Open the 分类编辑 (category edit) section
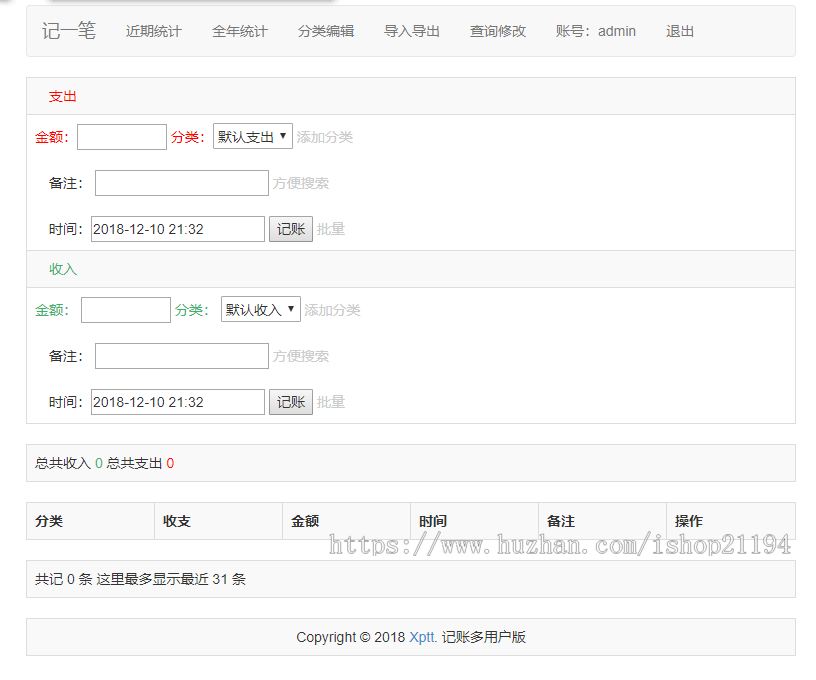Screen dimensions: 816x680 [324, 31]
